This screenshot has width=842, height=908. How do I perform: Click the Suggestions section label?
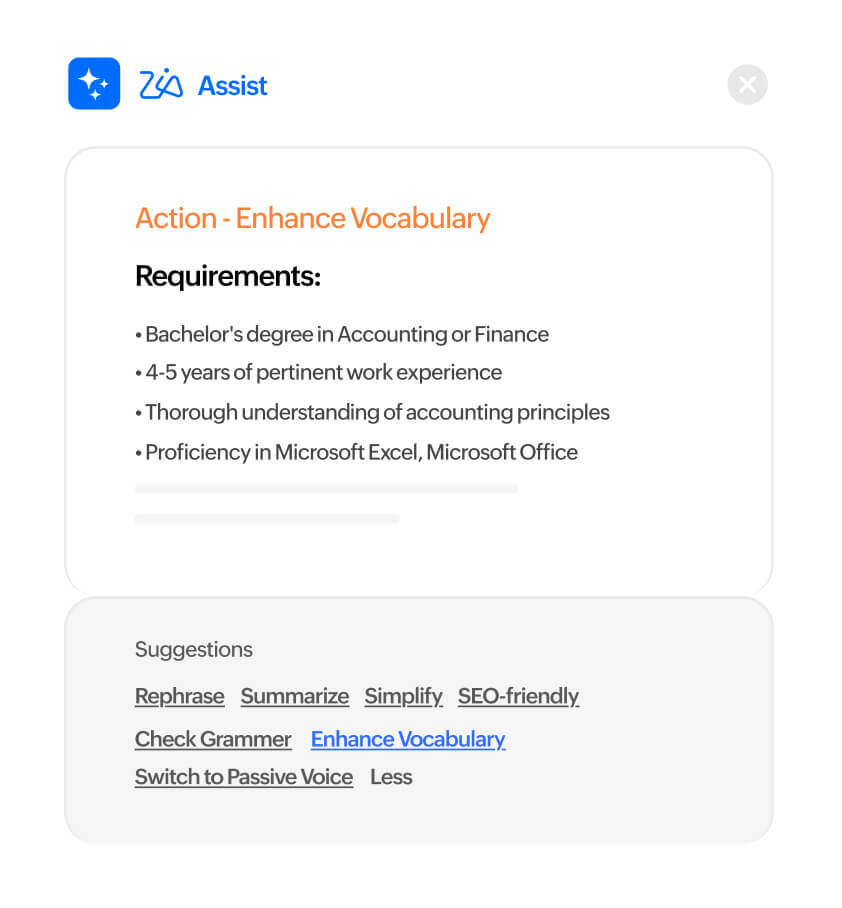194,650
